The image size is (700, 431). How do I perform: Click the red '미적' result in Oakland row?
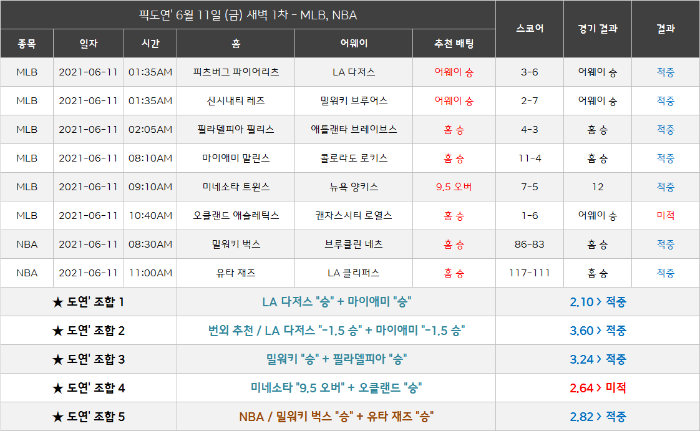(666, 215)
